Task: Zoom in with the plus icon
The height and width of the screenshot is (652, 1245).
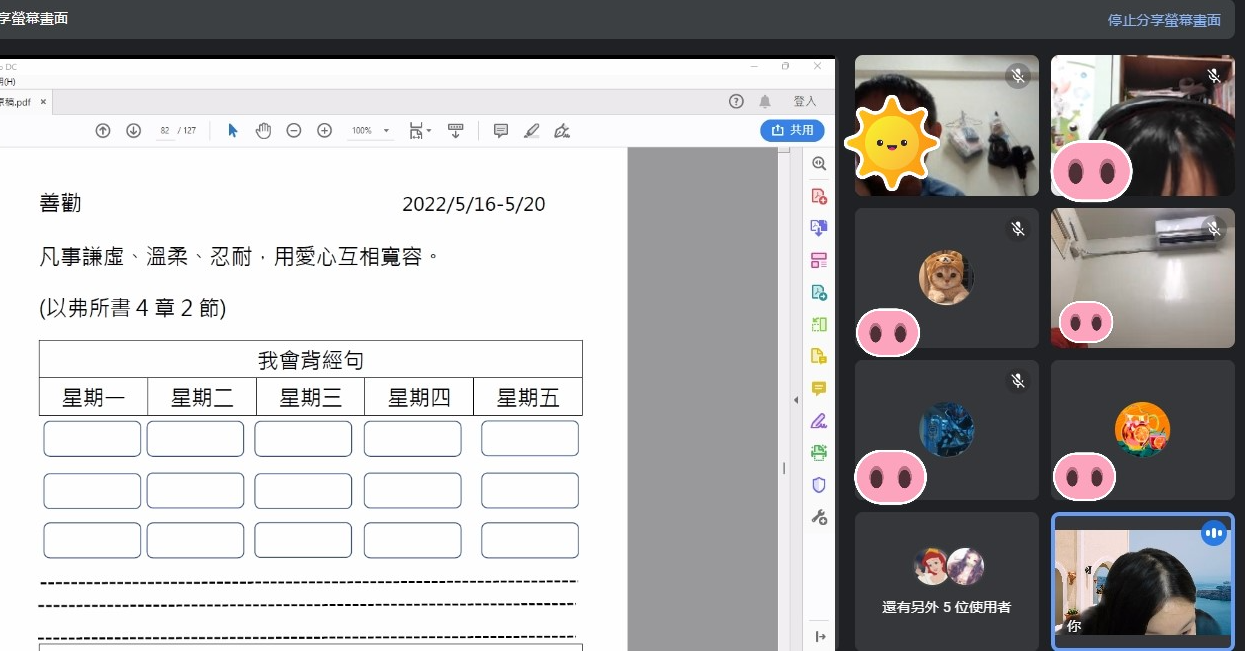Action: tap(324, 131)
